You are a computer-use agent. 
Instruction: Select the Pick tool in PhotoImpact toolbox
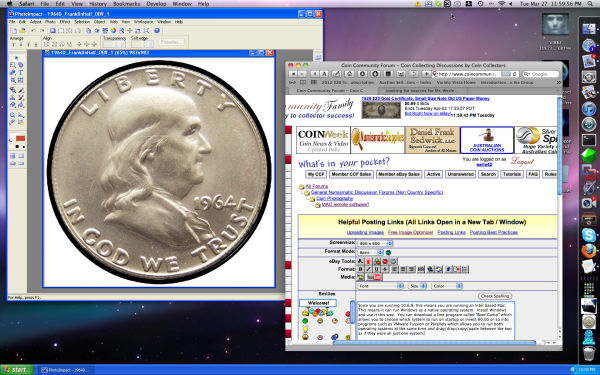[16, 58]
